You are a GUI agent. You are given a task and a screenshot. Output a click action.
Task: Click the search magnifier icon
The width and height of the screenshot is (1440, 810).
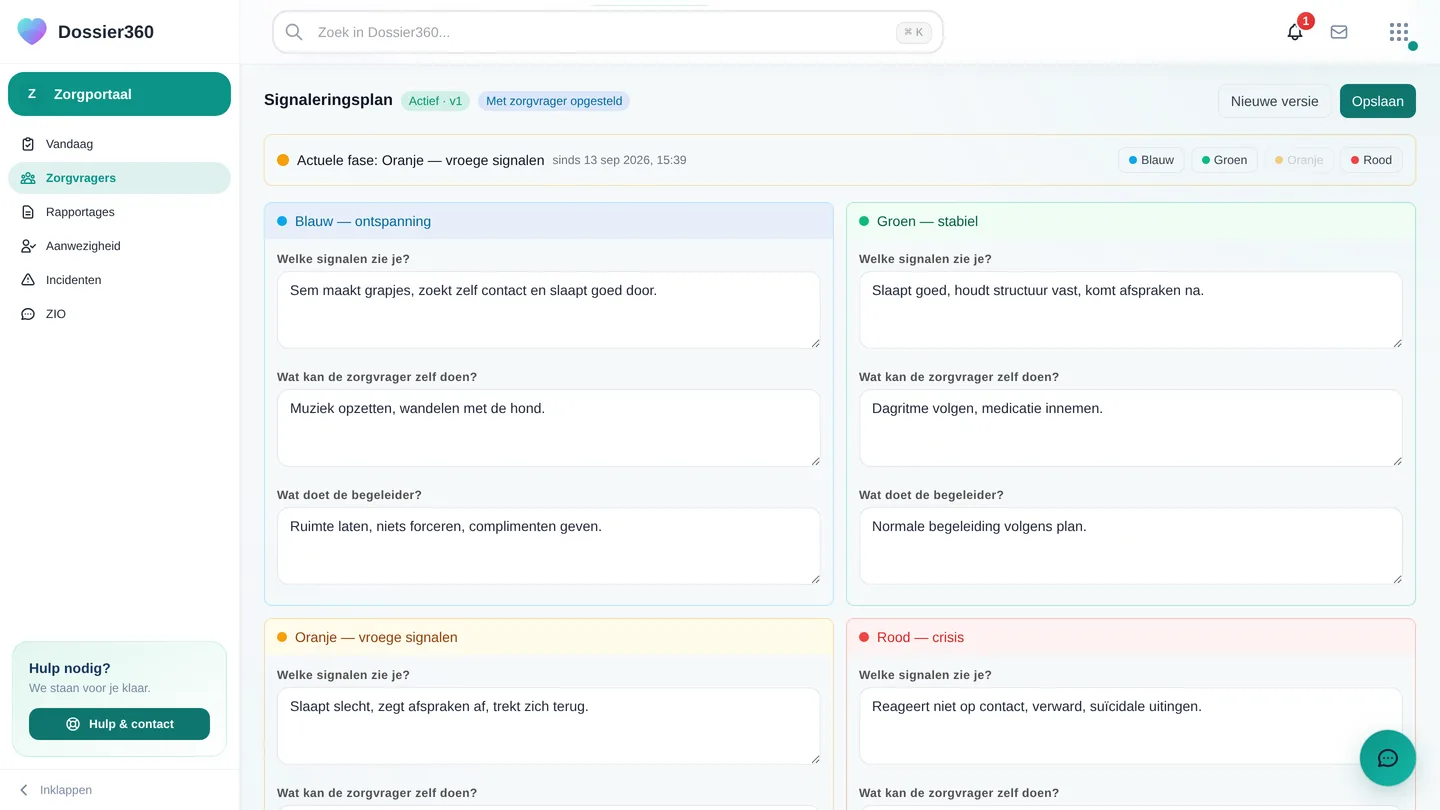(294, 32)
